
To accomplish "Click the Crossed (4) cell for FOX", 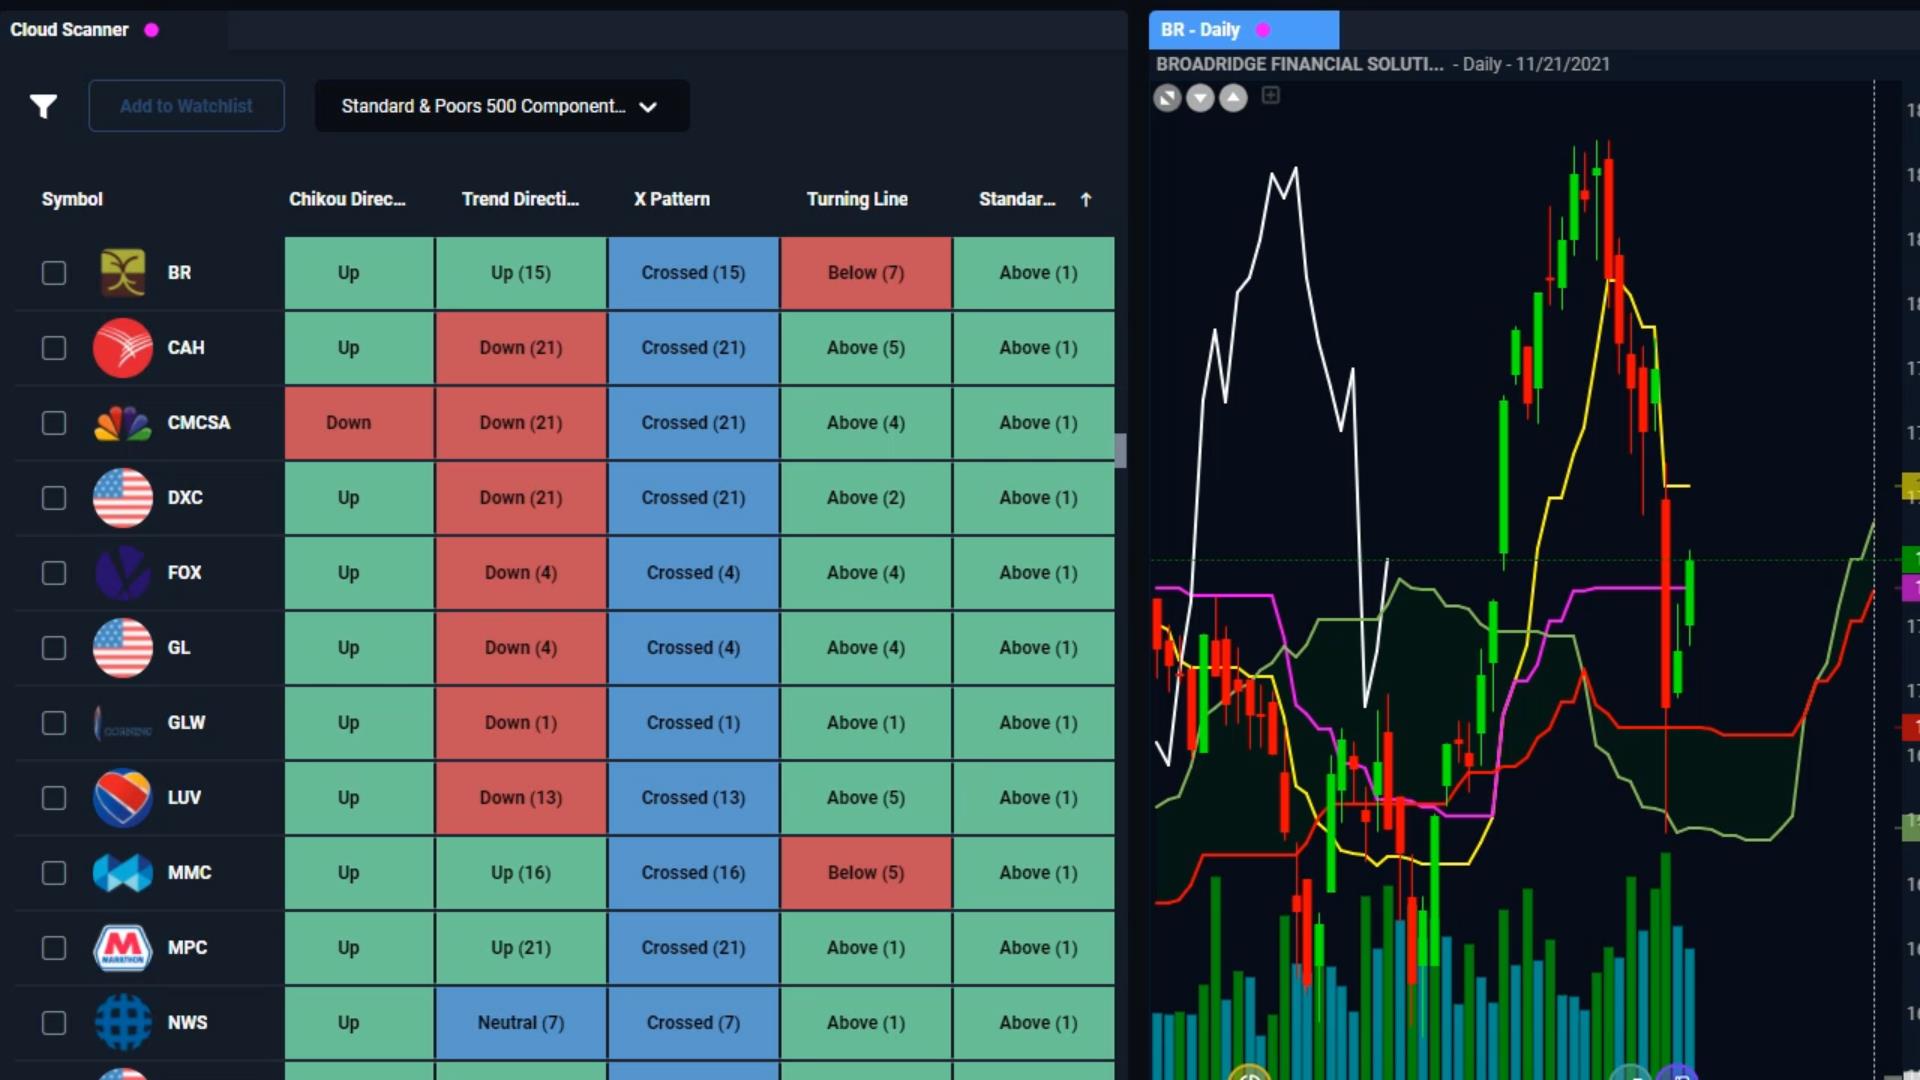I will coord(693,573).
